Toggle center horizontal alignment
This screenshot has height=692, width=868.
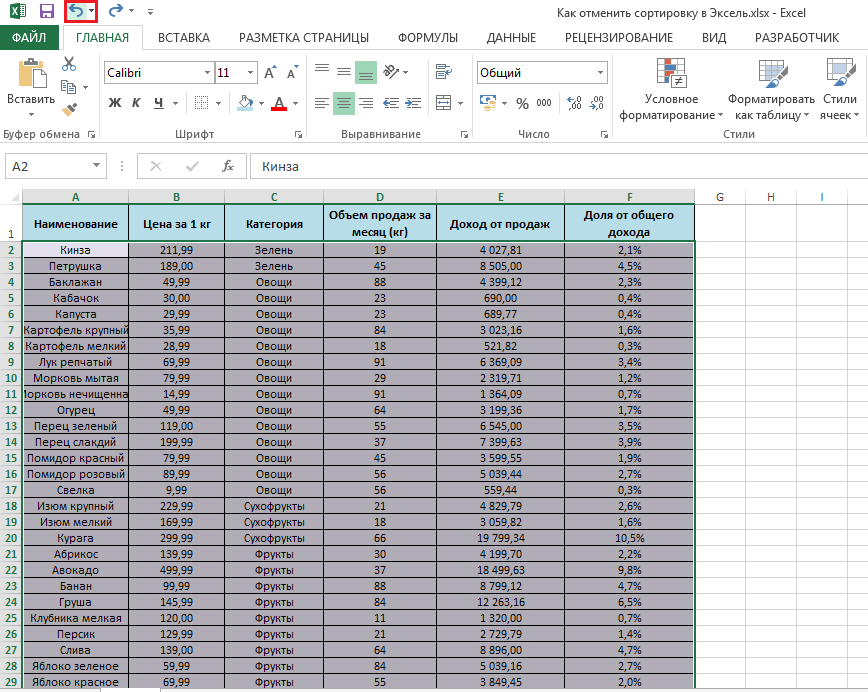pyautogui.click(x=343, y=103)
